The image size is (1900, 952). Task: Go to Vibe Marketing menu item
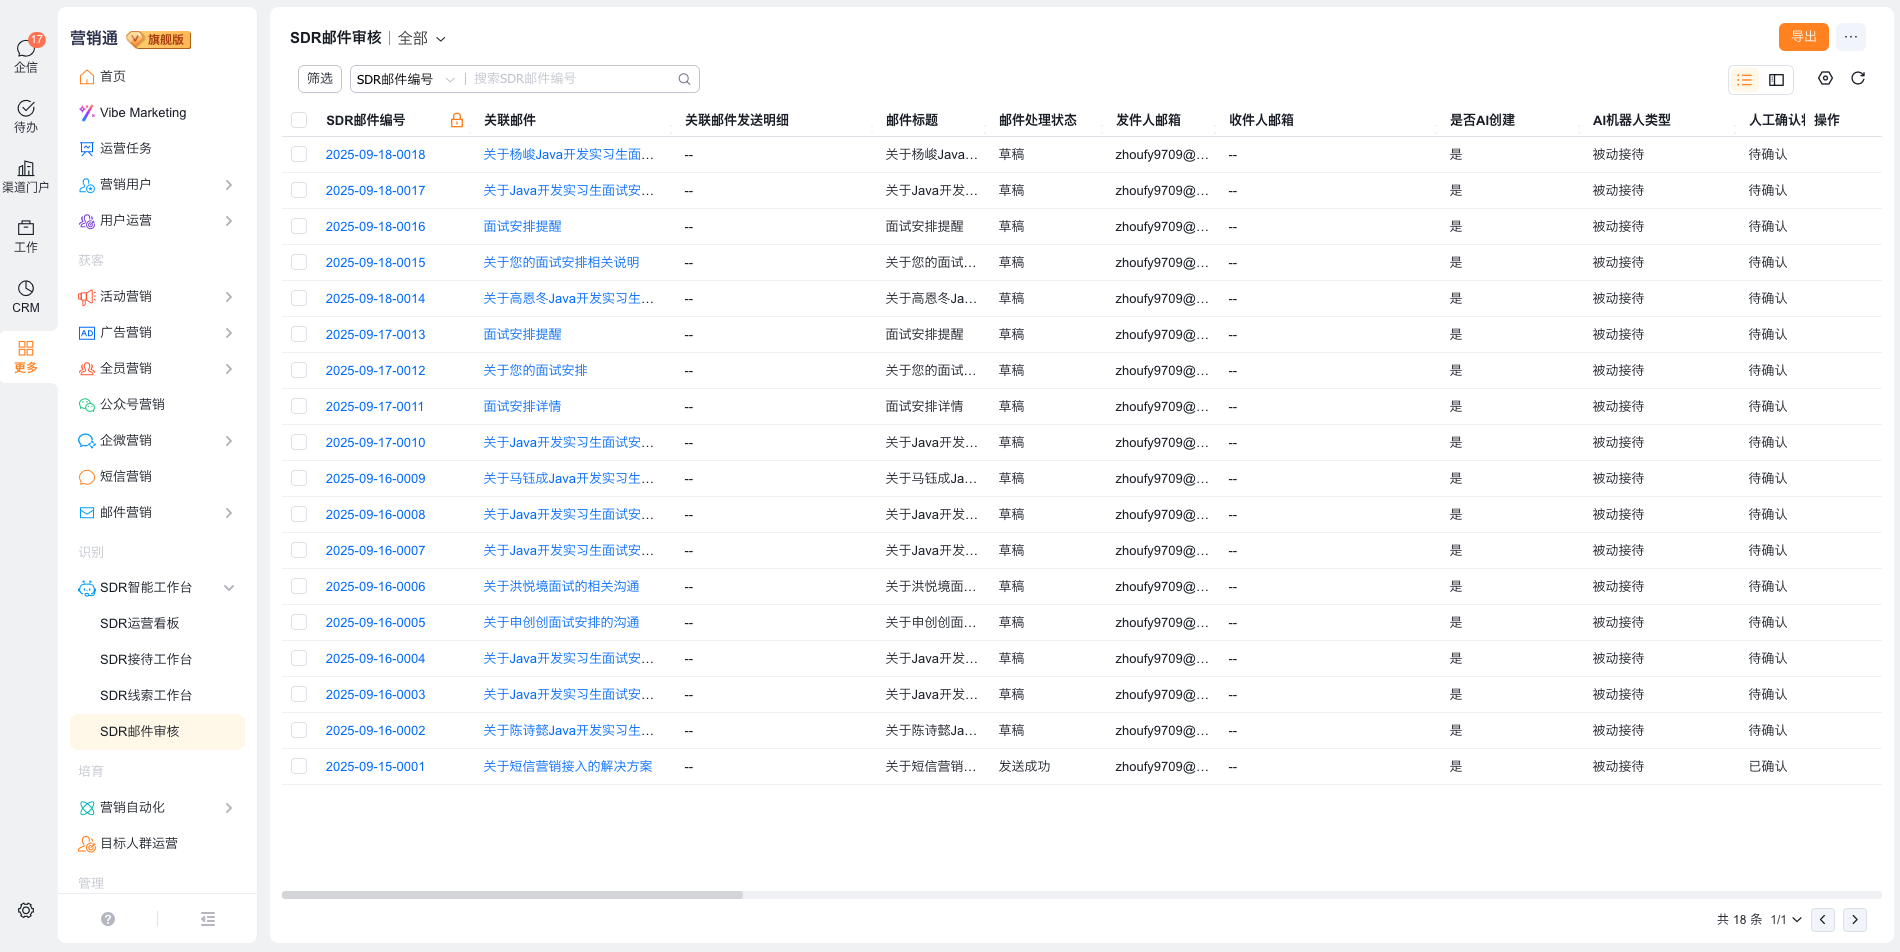(x=143, y=113)
